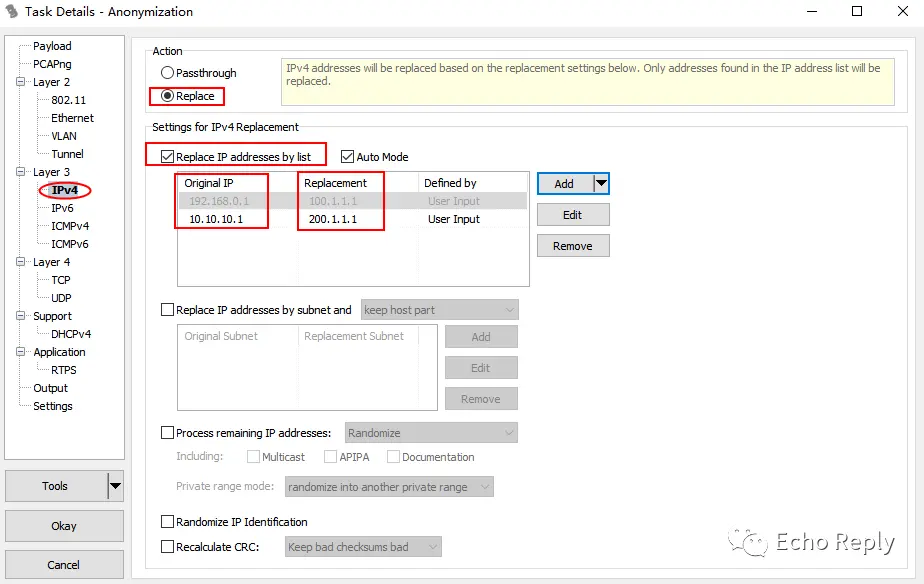Image resolution: width=924 pixels, height=584 pixels.
Task: Collapse the Layer 2 tree node
Action: tap(21, 82)
